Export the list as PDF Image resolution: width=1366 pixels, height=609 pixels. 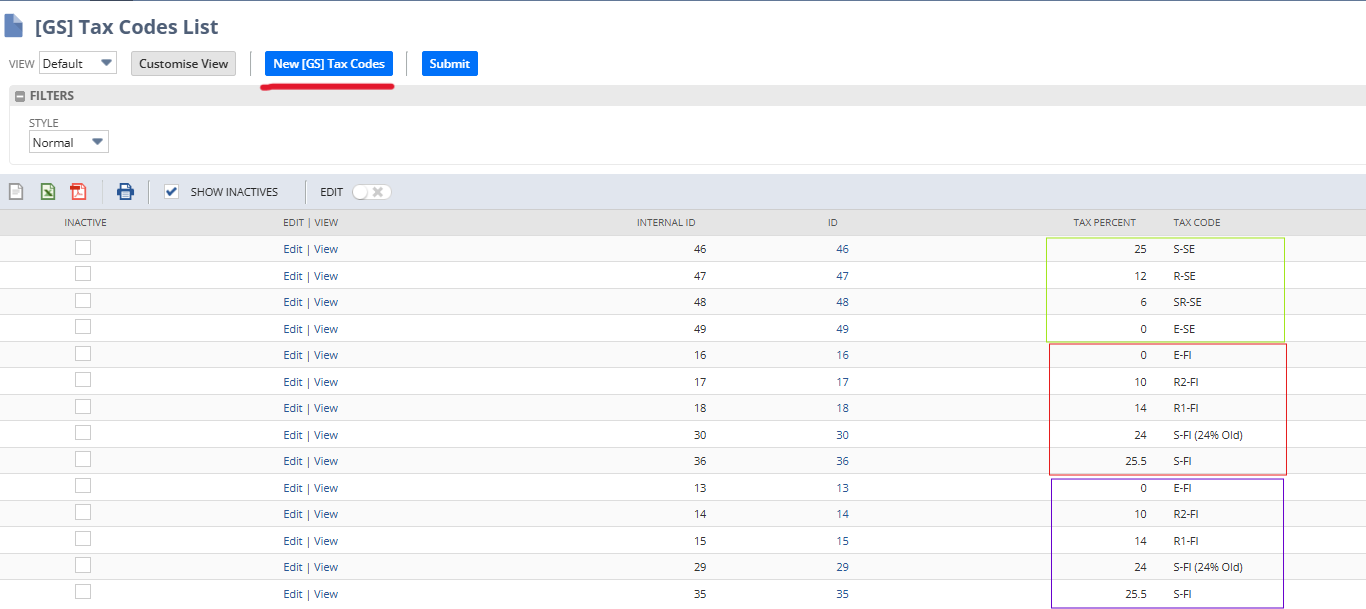[78, 192]
